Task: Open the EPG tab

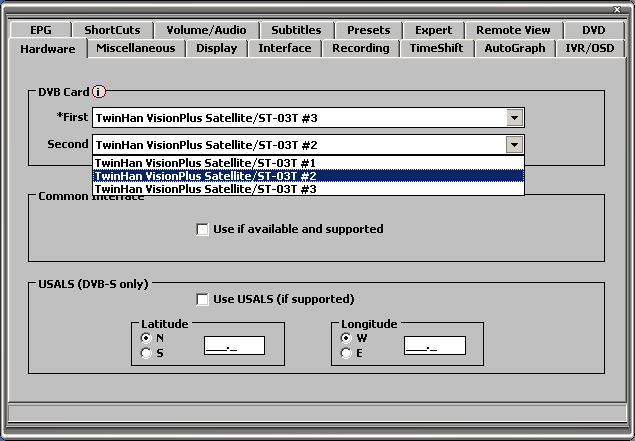Action: point(41,30)
